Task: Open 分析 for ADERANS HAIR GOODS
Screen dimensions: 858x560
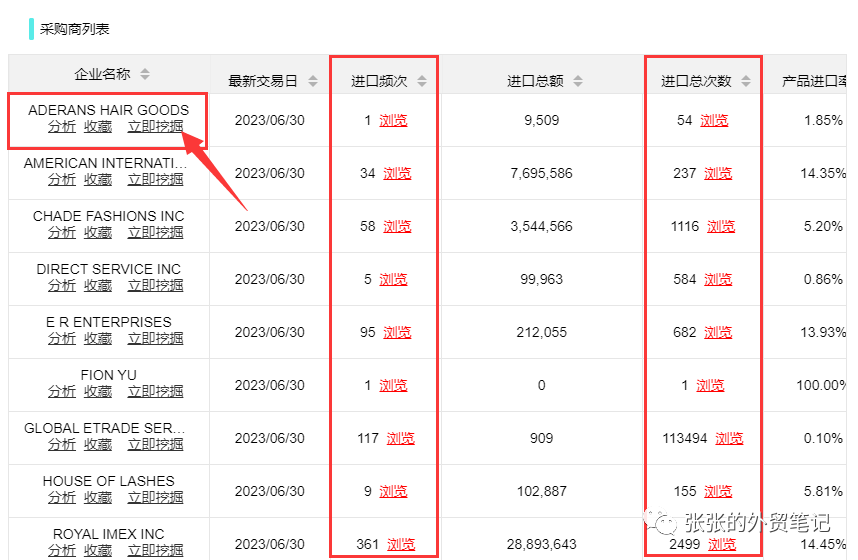Action: tap(62, 126)
